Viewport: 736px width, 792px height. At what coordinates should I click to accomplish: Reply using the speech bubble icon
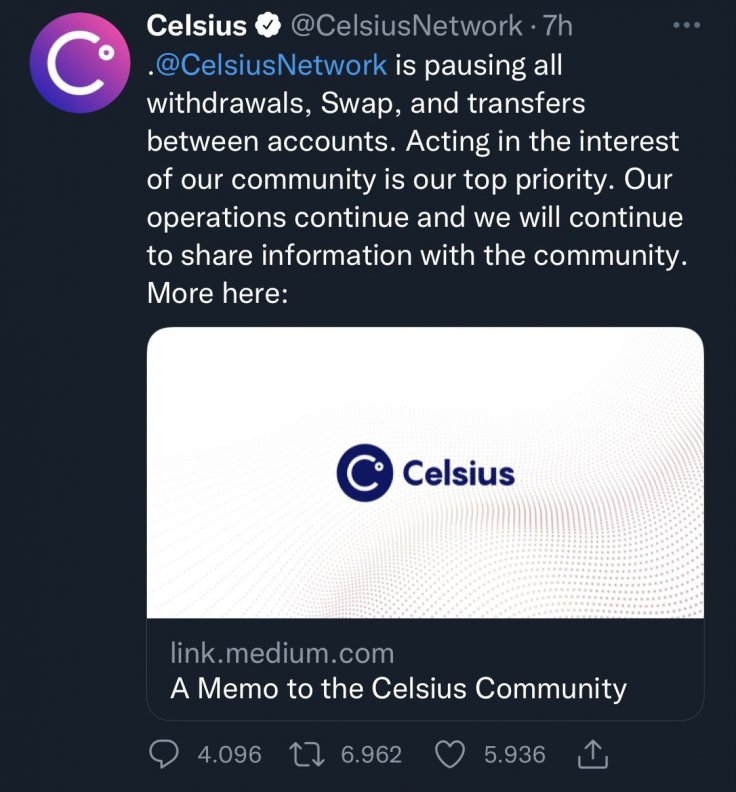pyautogui.click(x=165, y=755)
